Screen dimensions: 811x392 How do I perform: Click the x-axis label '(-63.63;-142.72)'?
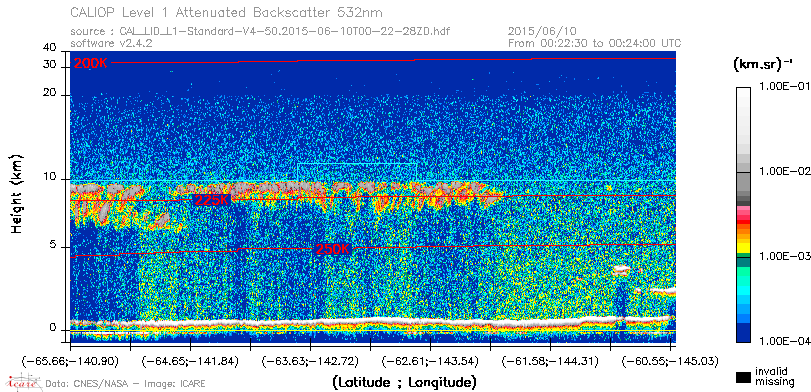pyautogui.click(x=310, y=361)
